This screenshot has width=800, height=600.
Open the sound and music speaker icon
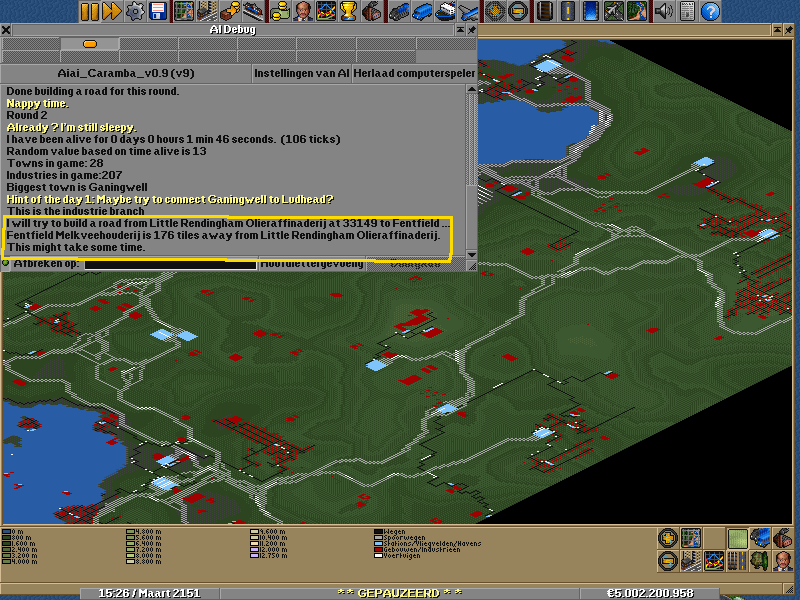coord(664,11)
